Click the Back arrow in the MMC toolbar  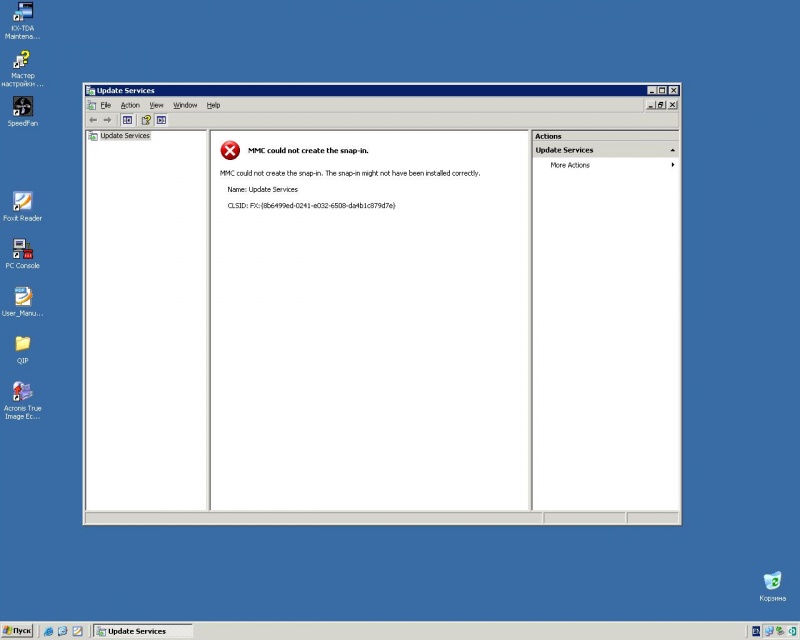coord(93,120)
